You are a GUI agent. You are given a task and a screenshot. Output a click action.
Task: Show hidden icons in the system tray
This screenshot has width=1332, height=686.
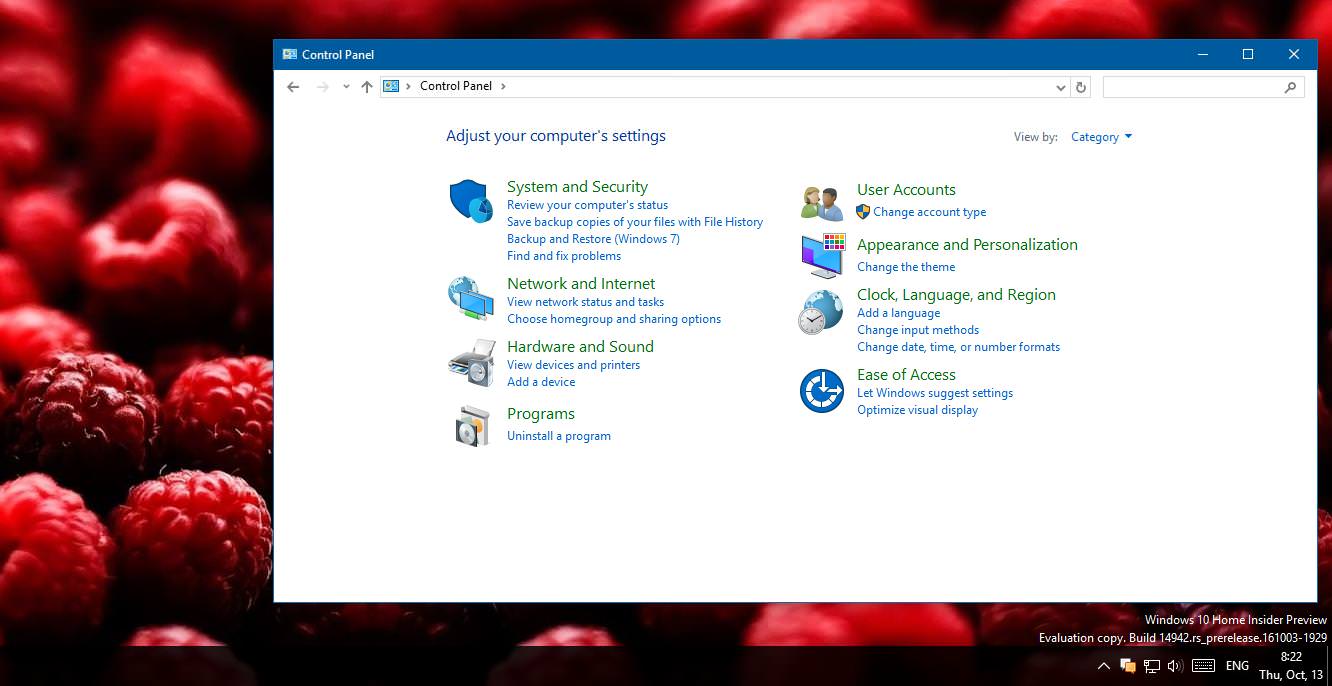[x=1103, y=666]
